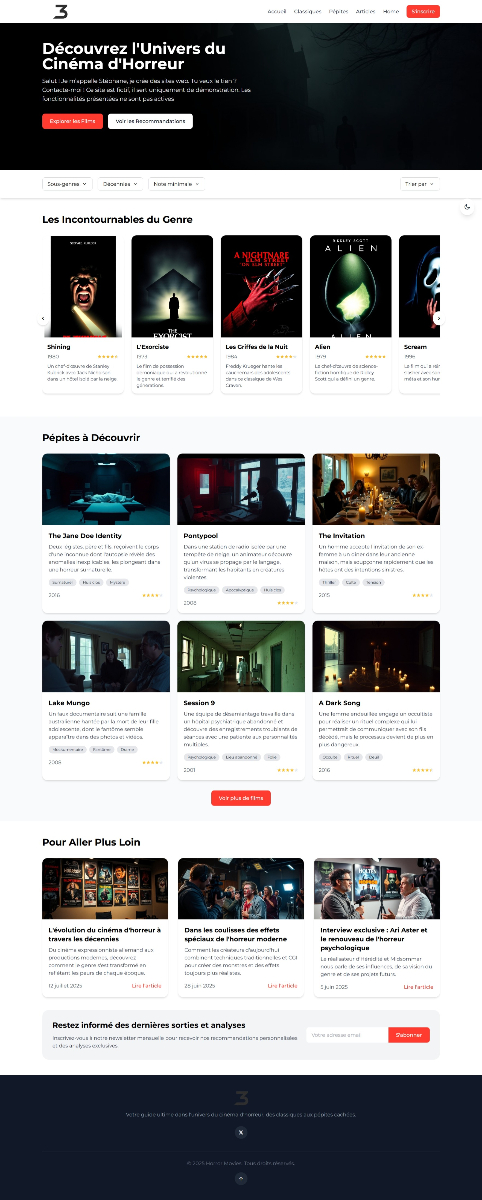
Task: Open L'évolution du cinéma d'horreur article image
Action: click(105, 888)
